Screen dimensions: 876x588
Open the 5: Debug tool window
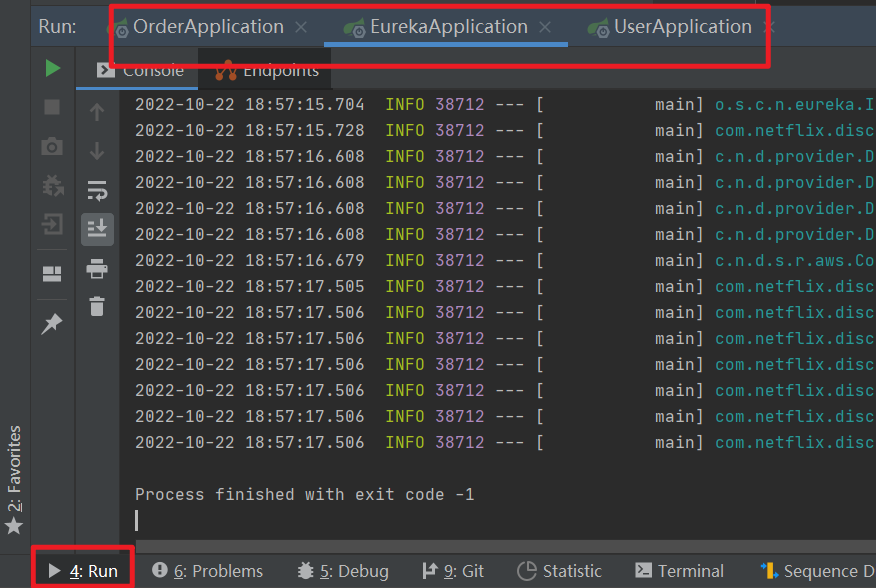tap(343, 571)
